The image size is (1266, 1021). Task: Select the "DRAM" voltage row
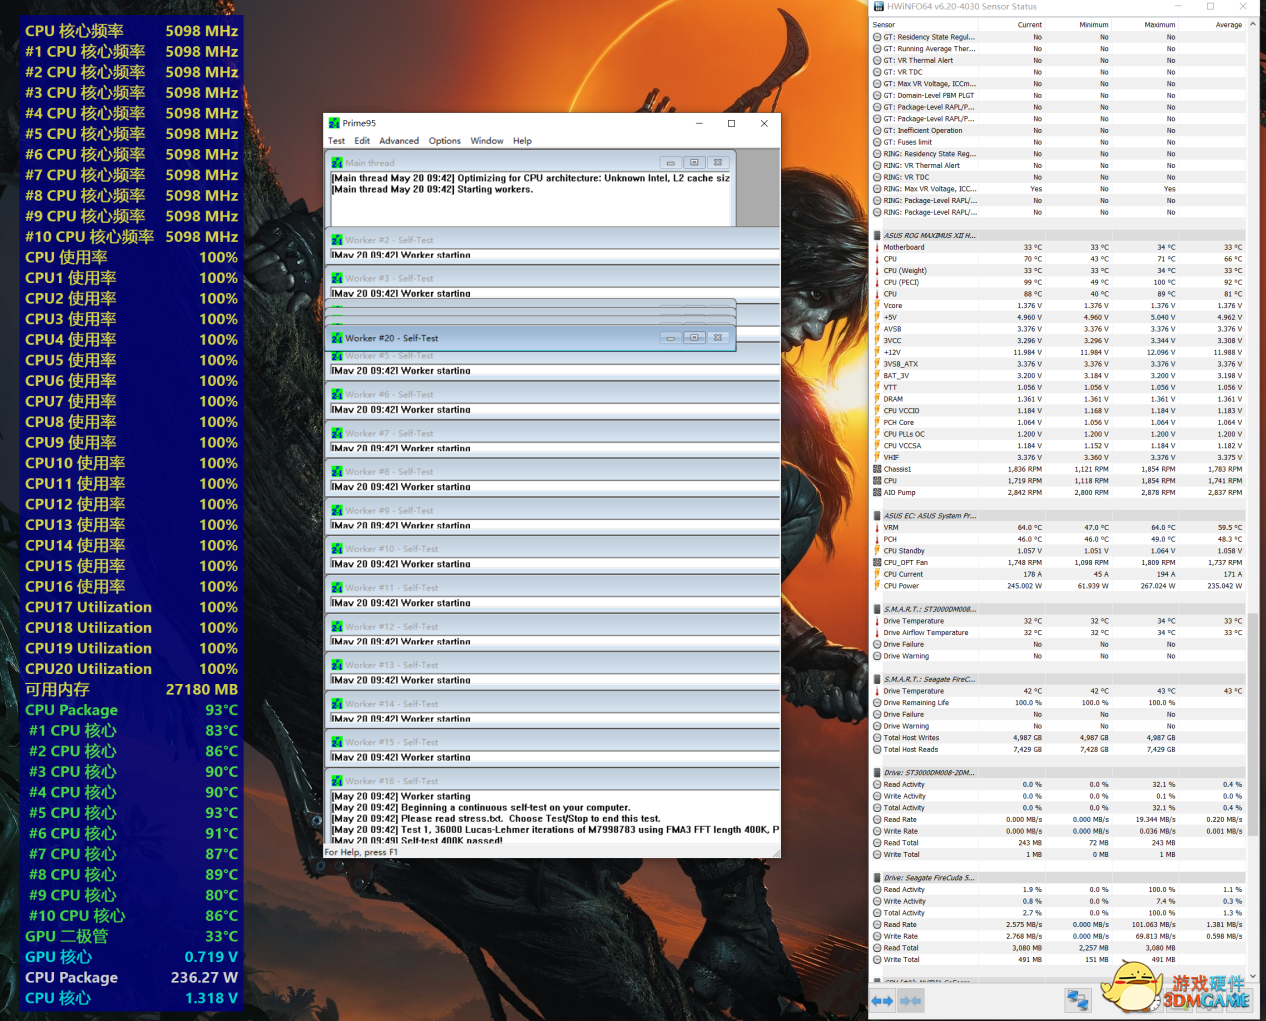click(x=1058, y=399)
